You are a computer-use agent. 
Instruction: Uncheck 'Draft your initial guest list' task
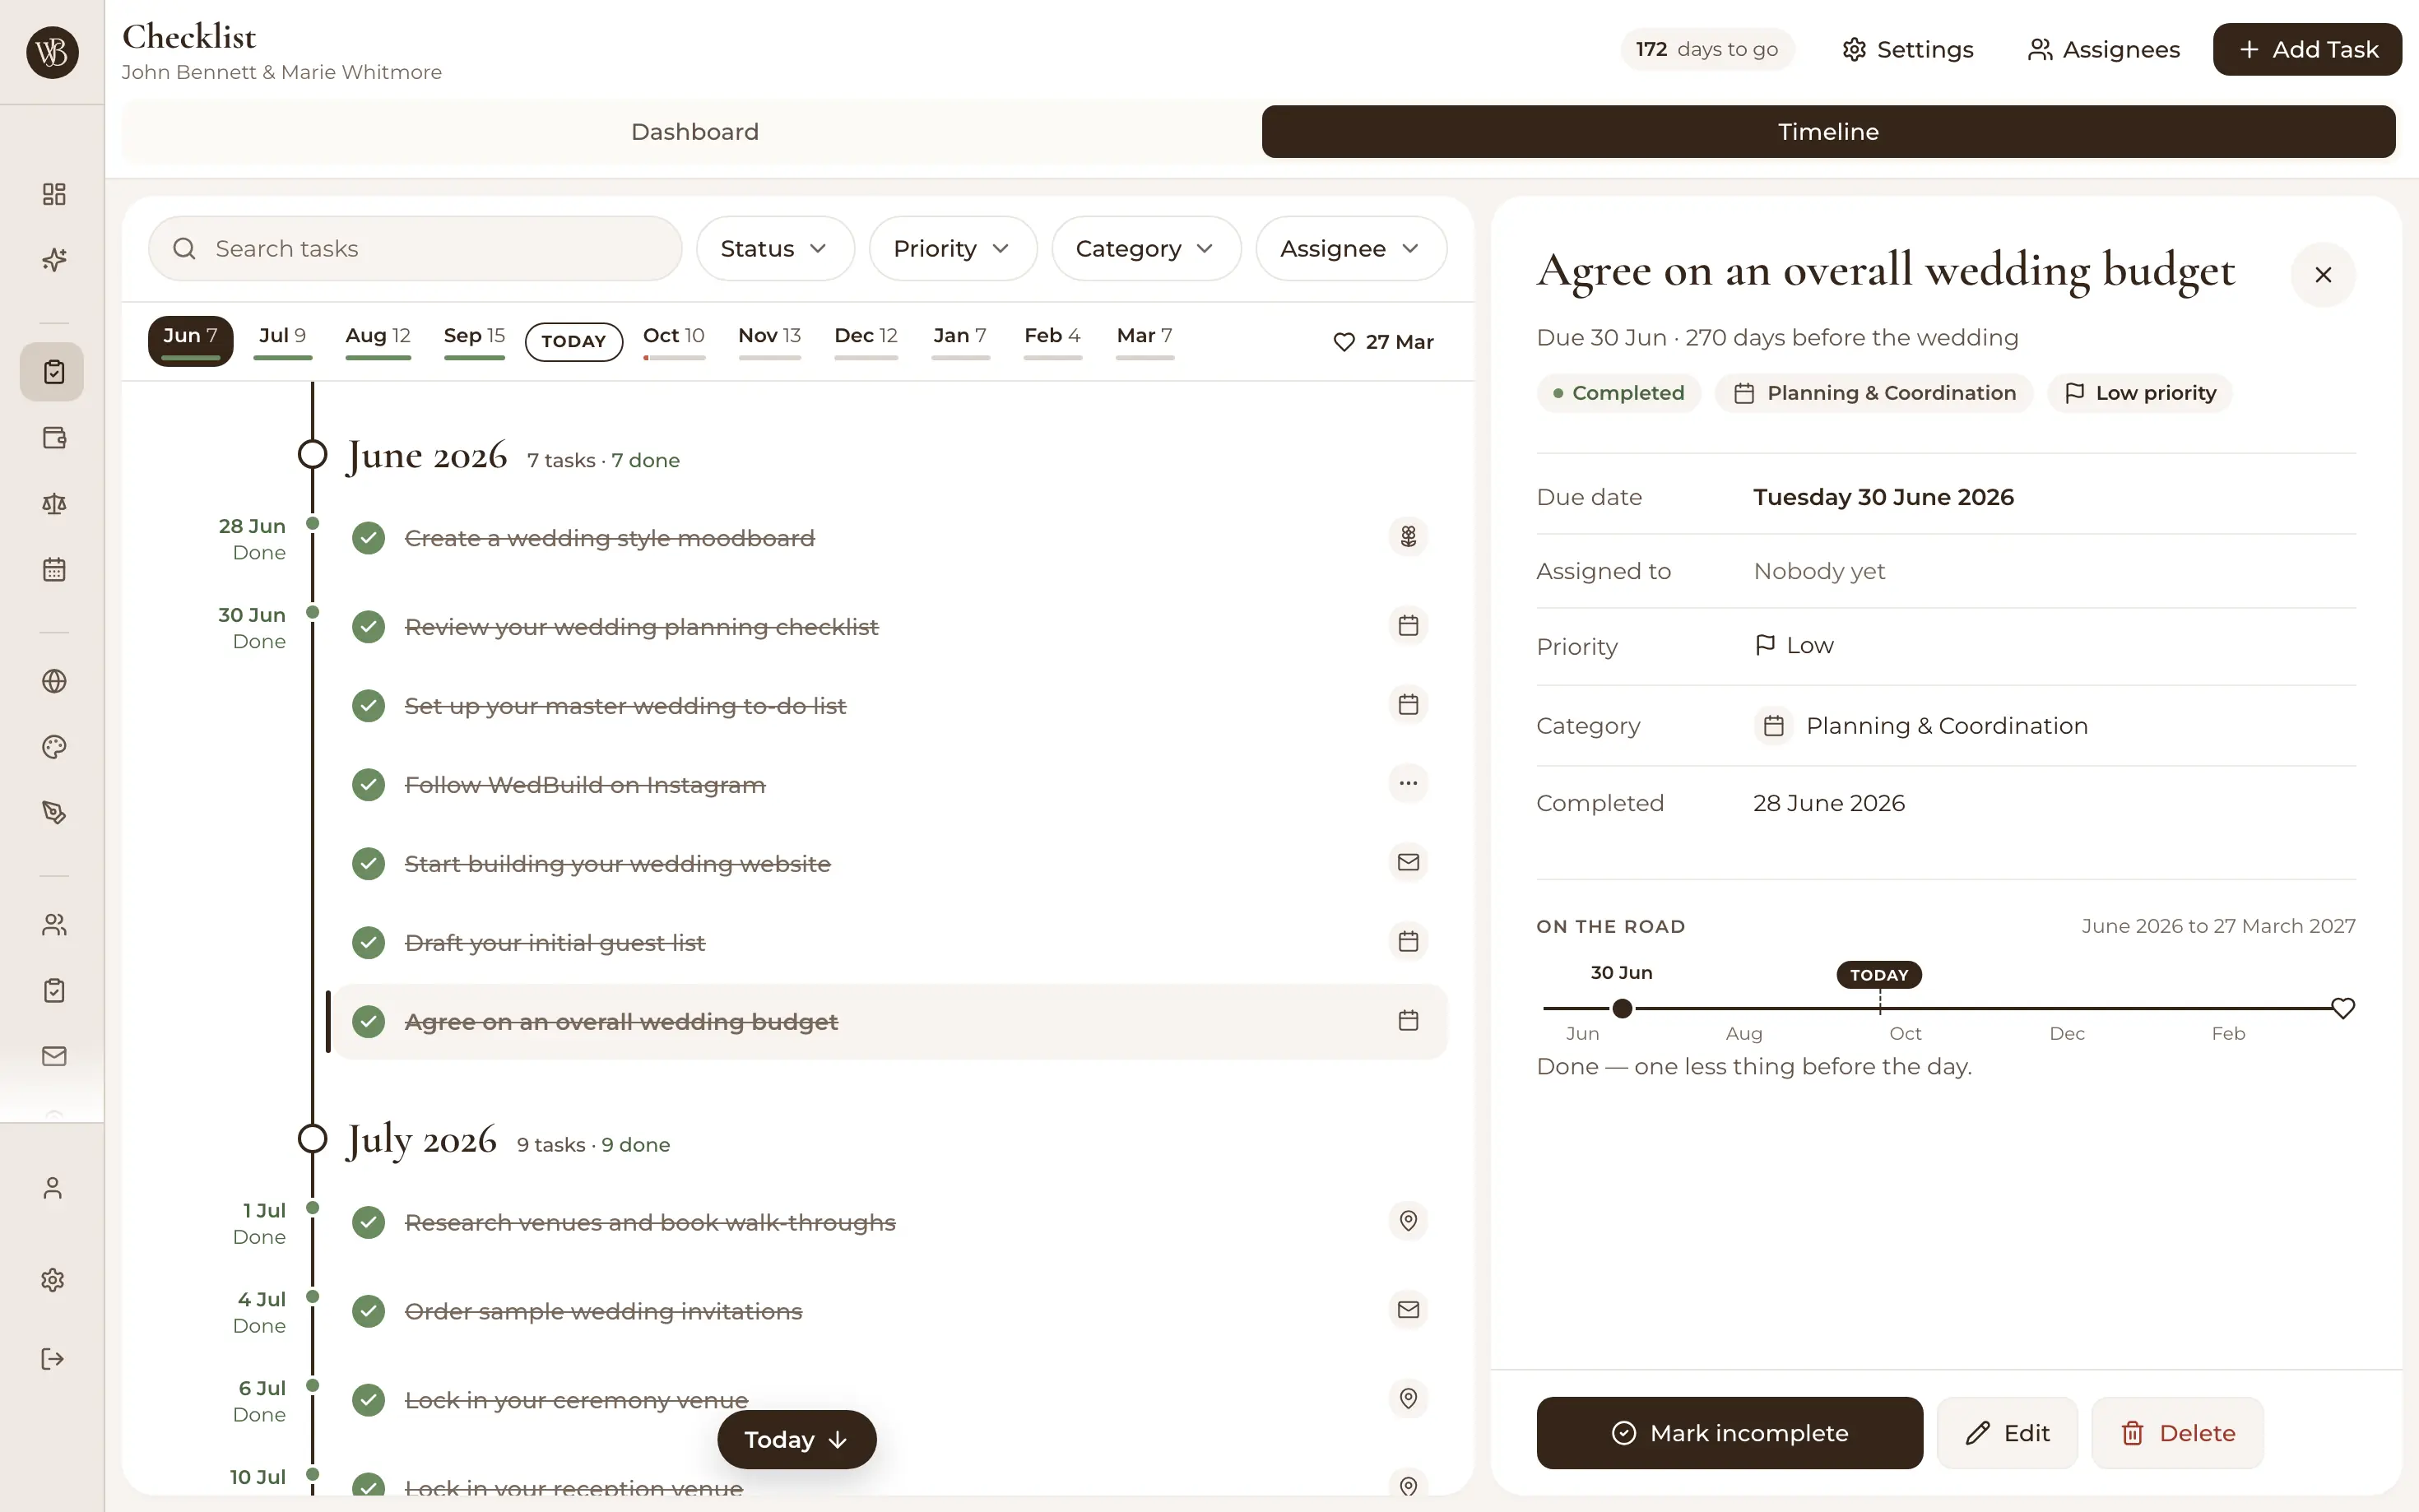click(369, 942)
